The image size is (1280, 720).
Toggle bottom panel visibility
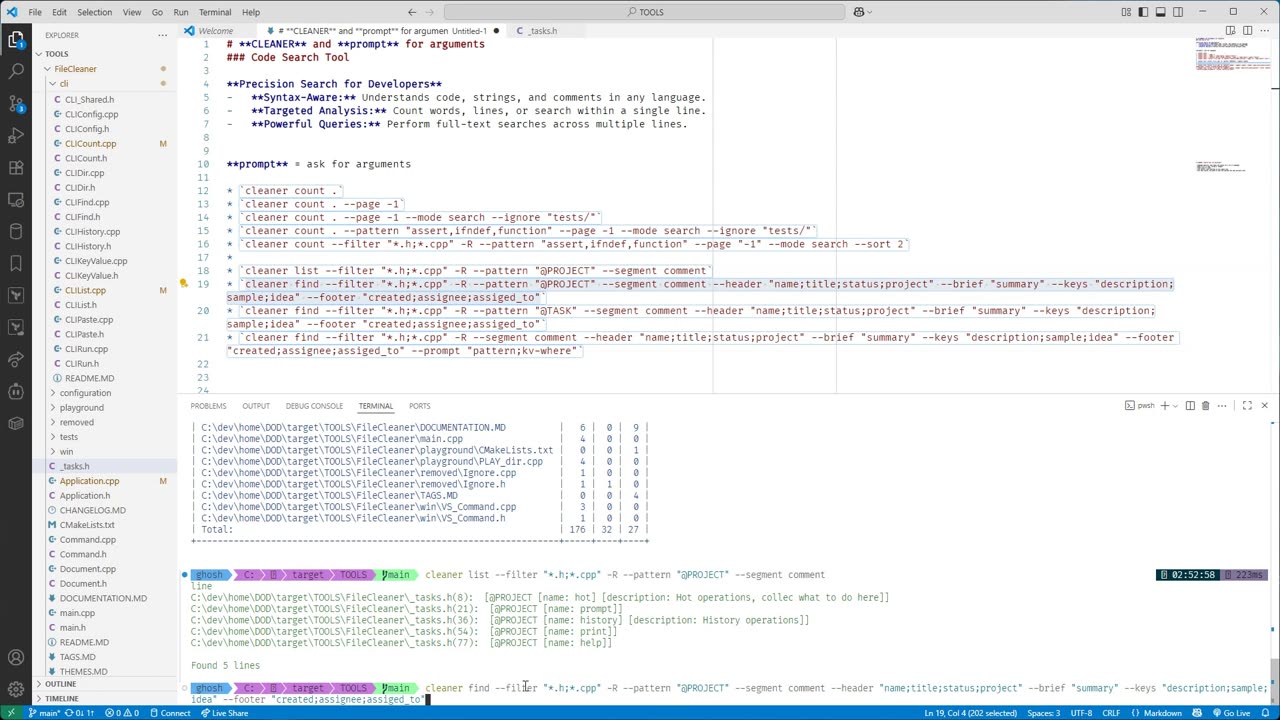1160,12
